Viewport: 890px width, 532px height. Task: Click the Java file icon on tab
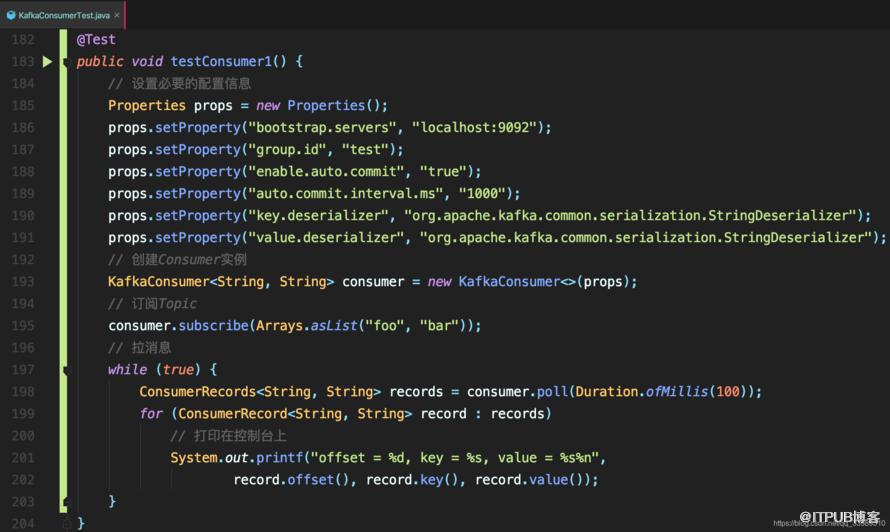11,15
